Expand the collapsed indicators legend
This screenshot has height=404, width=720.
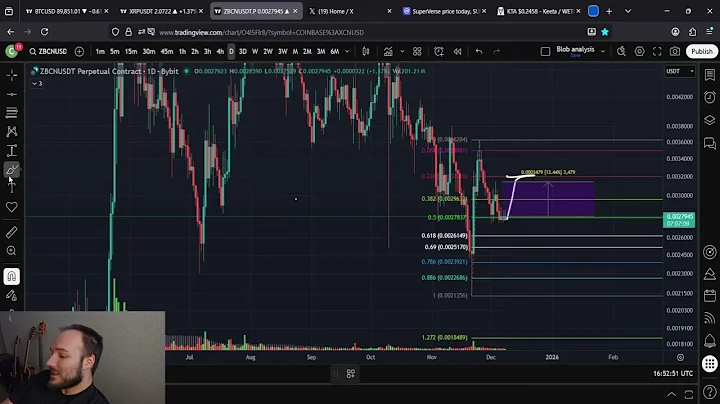(x=37, y=84)
